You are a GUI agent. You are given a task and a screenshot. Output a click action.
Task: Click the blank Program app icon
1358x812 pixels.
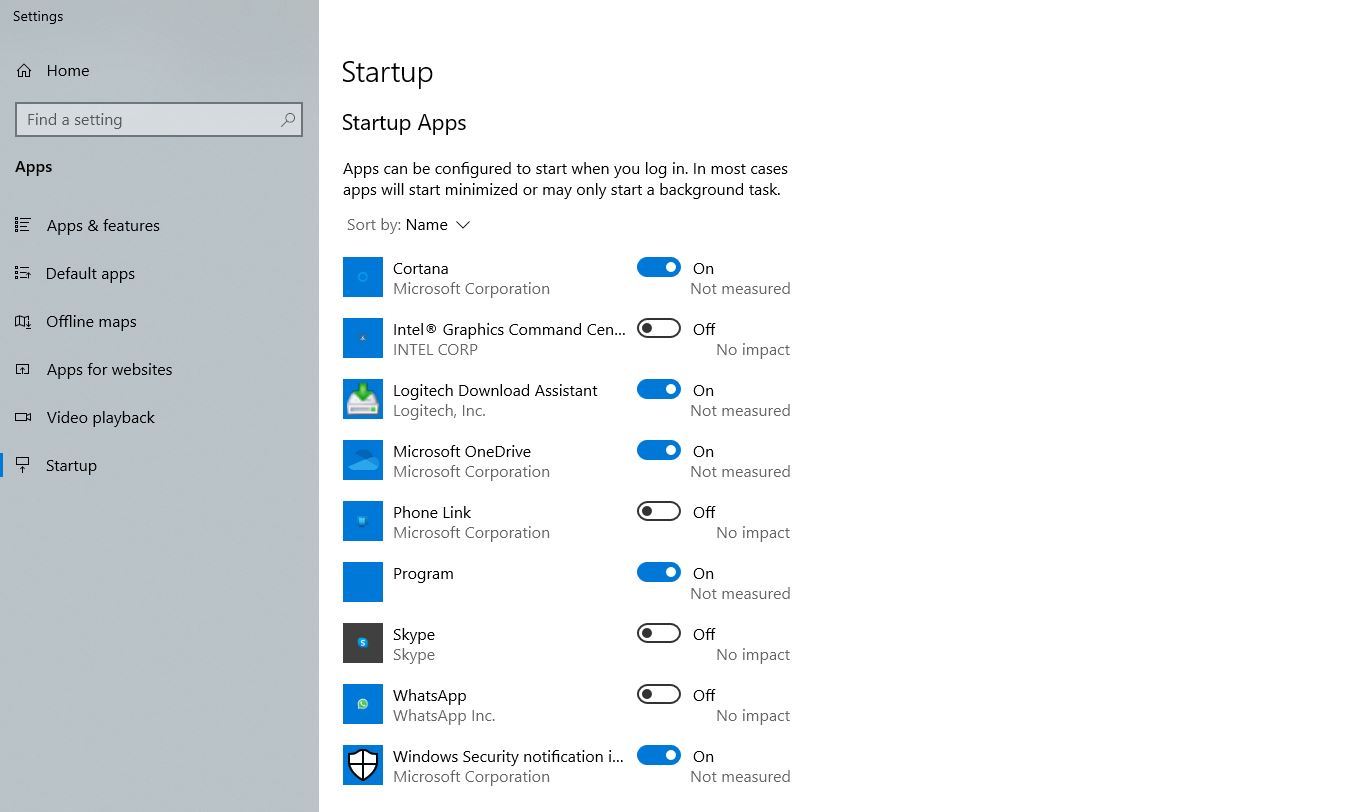[x=363, y=582]
